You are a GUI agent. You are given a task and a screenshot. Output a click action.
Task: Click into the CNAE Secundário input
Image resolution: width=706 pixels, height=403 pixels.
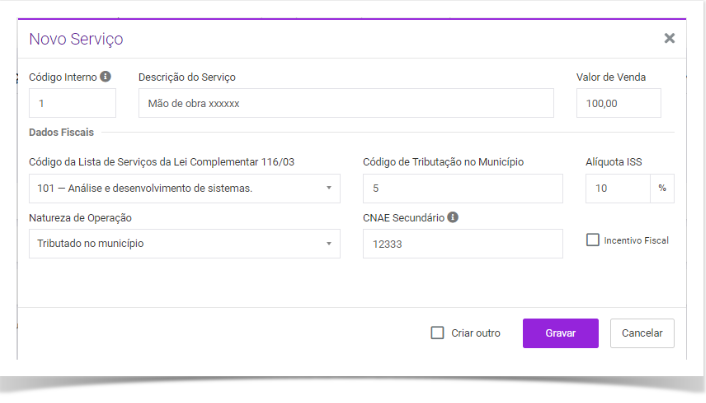(462, 243)
